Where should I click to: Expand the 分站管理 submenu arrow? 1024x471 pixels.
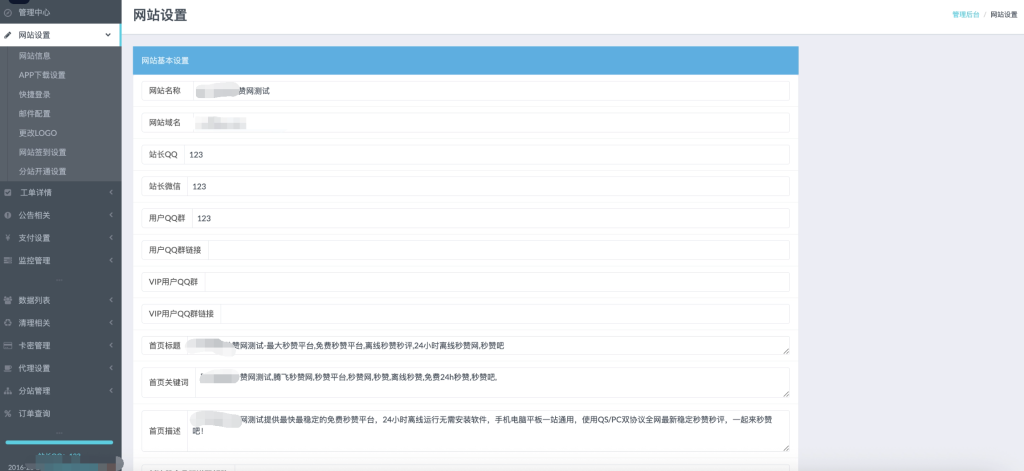(110, 391)
